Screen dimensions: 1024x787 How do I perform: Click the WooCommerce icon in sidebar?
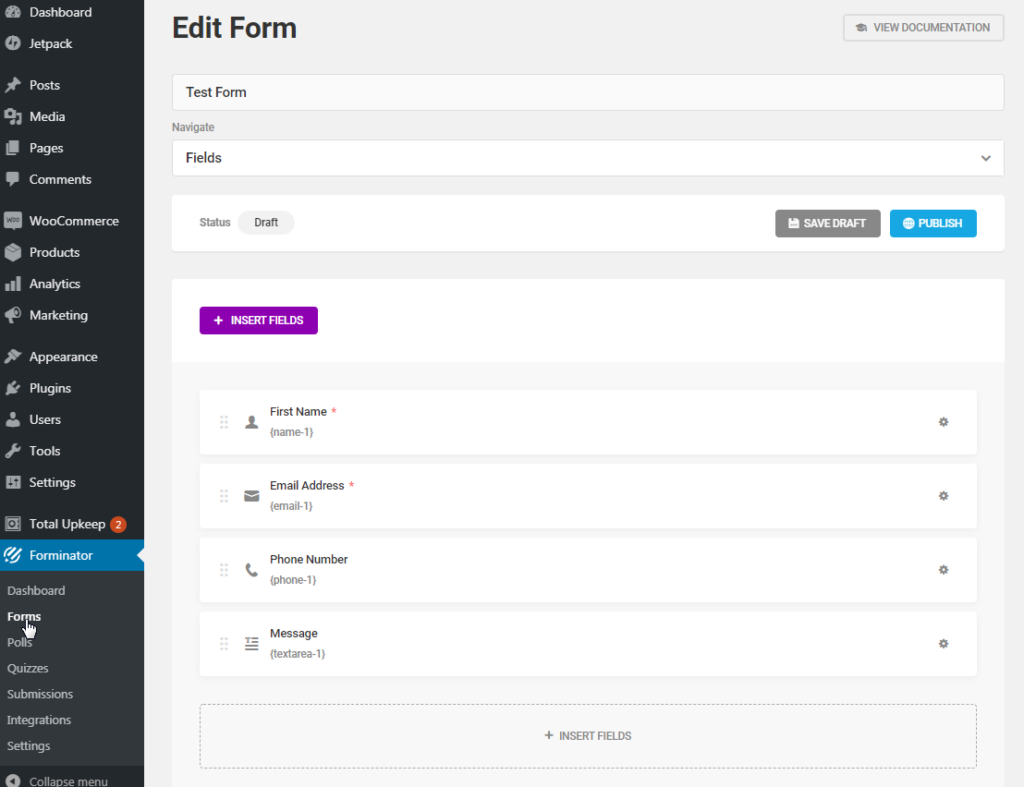click(13, 221)
